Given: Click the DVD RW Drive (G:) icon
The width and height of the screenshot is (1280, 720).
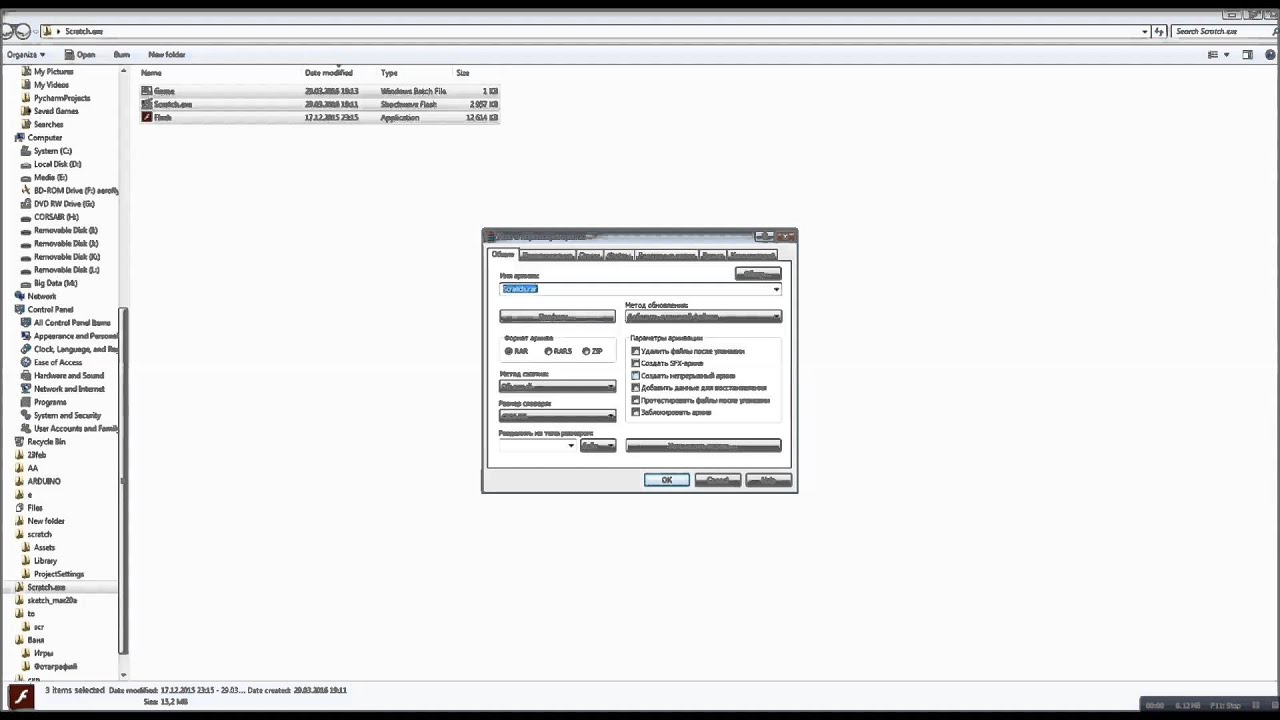Looking at the screenshot, I should [x=26, y=204].
